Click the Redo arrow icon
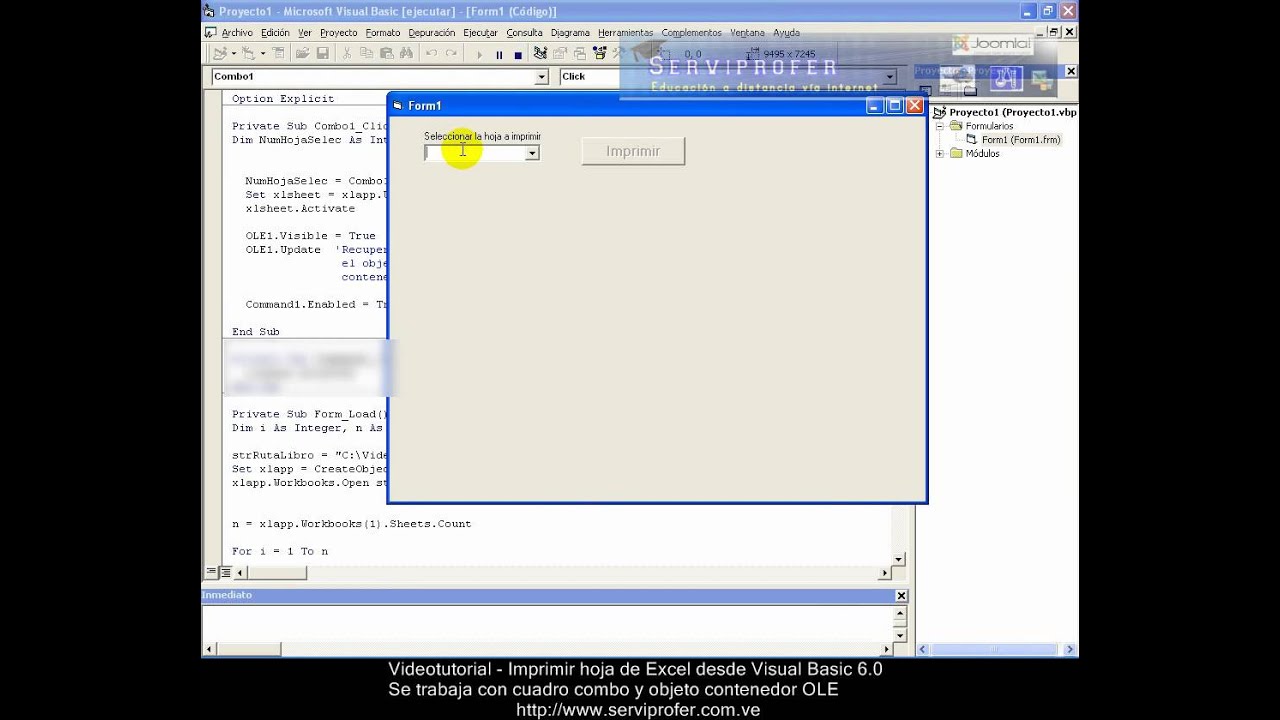1280x720 pixels. [451, 54]
